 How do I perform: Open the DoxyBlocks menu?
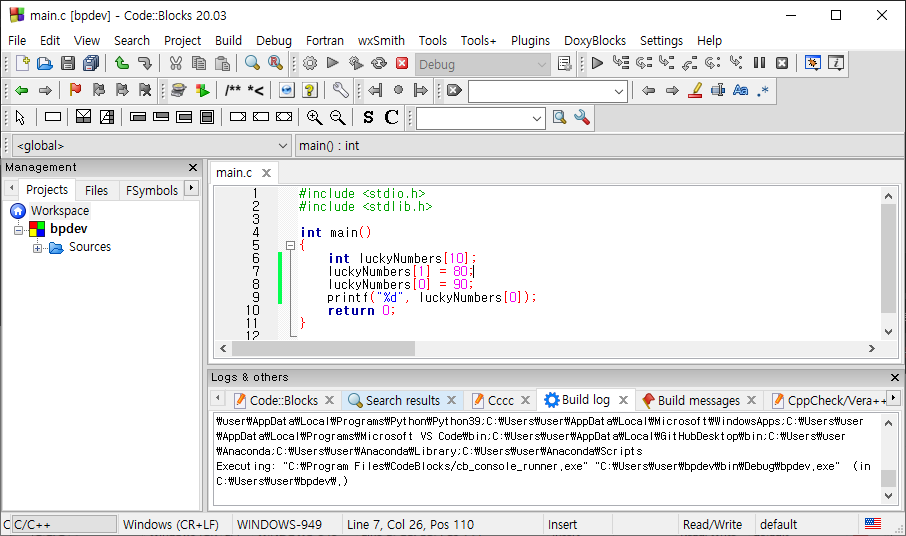pos(595,40)
